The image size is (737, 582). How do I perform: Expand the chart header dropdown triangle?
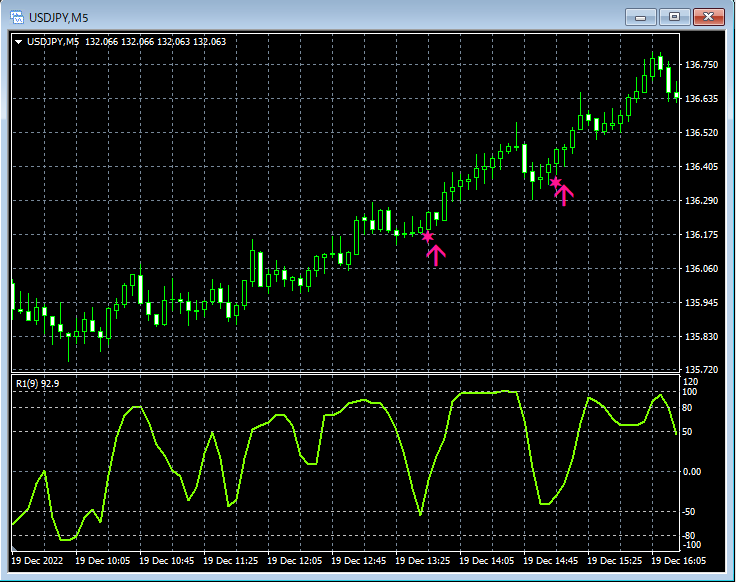tap(19, 42)
